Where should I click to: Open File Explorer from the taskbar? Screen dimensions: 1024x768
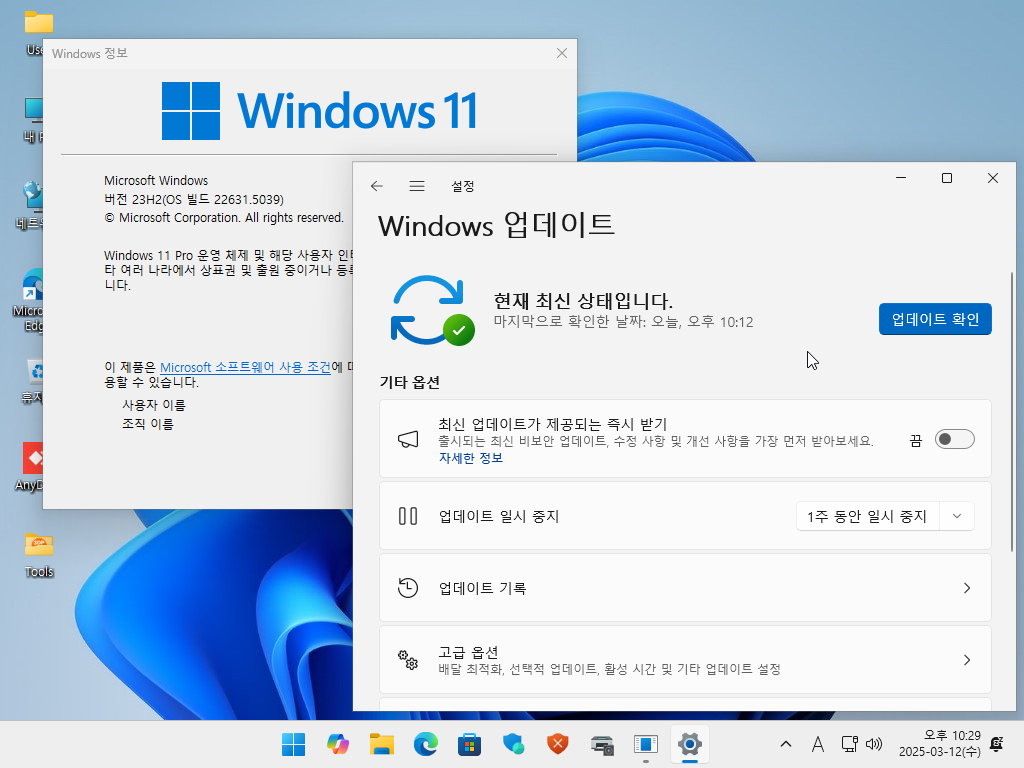381,744
